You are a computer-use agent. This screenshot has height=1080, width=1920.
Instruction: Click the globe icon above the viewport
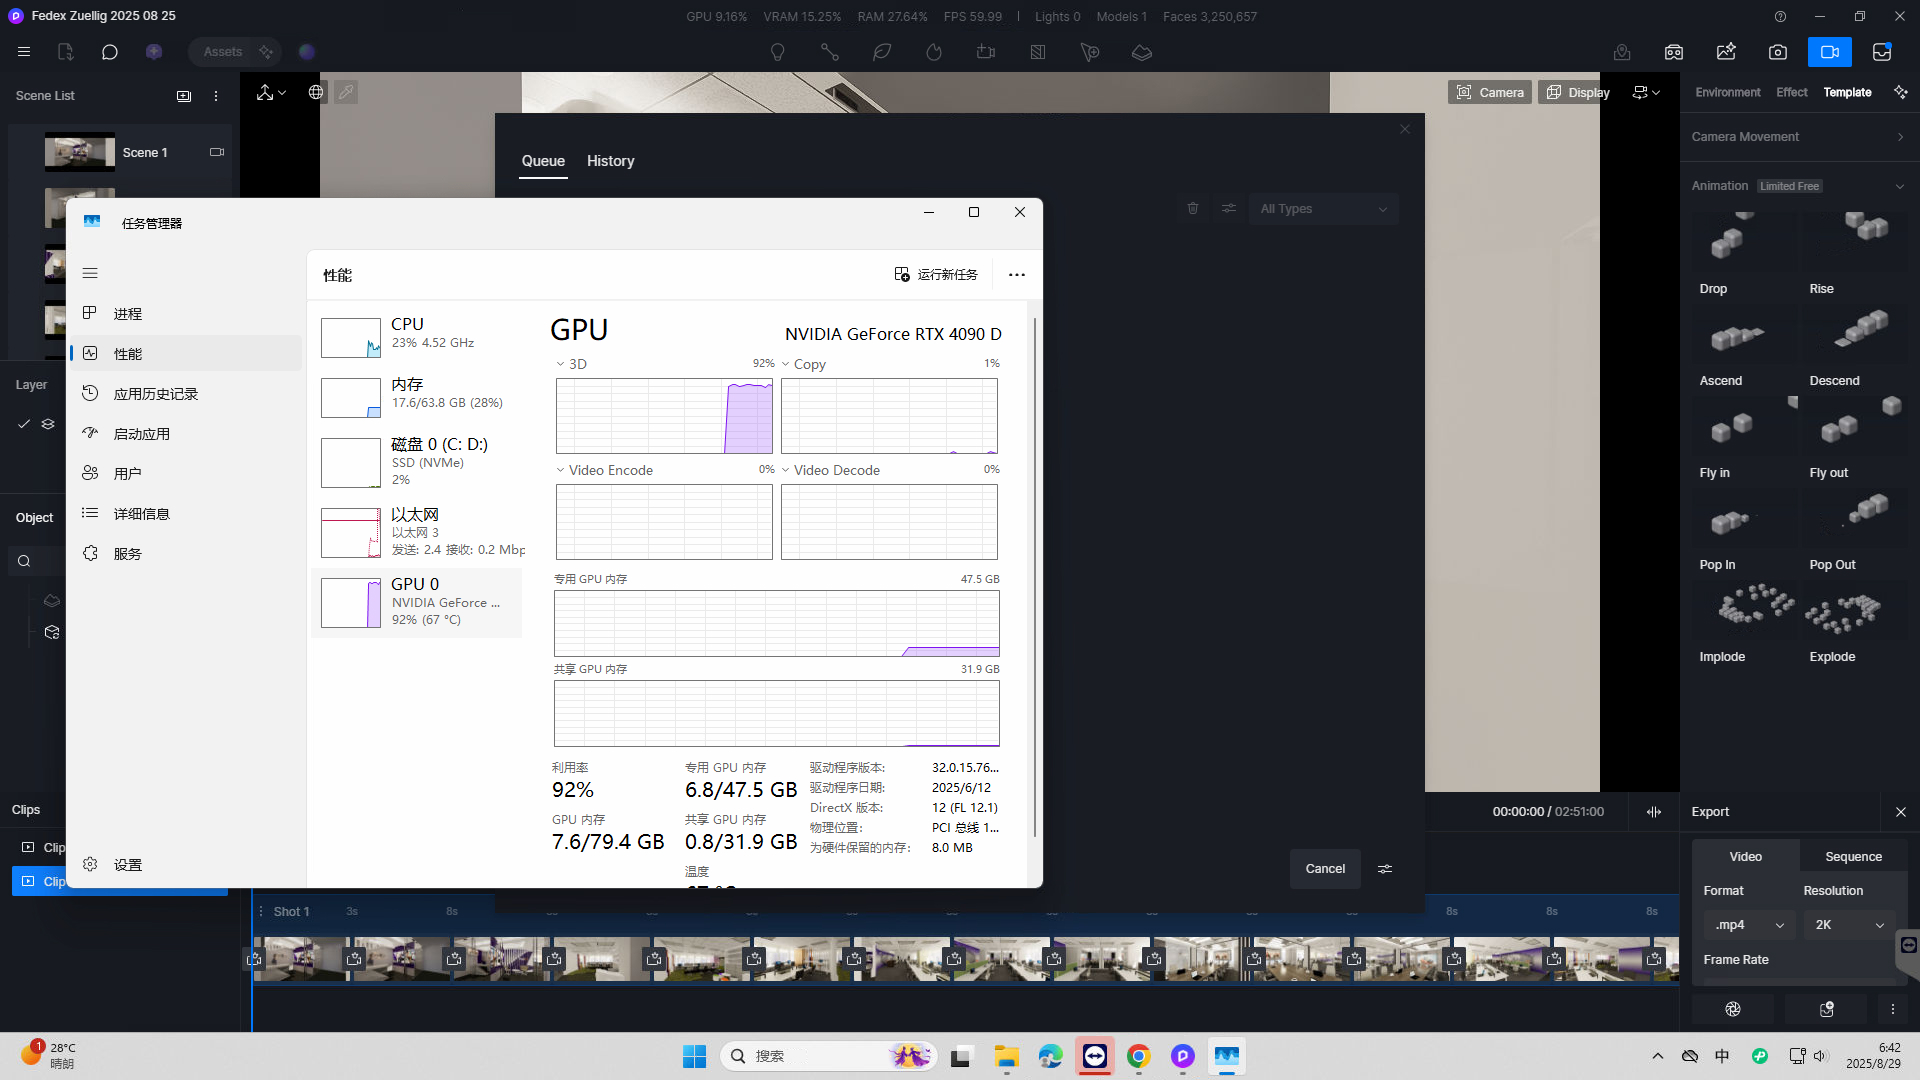point(316,92)
